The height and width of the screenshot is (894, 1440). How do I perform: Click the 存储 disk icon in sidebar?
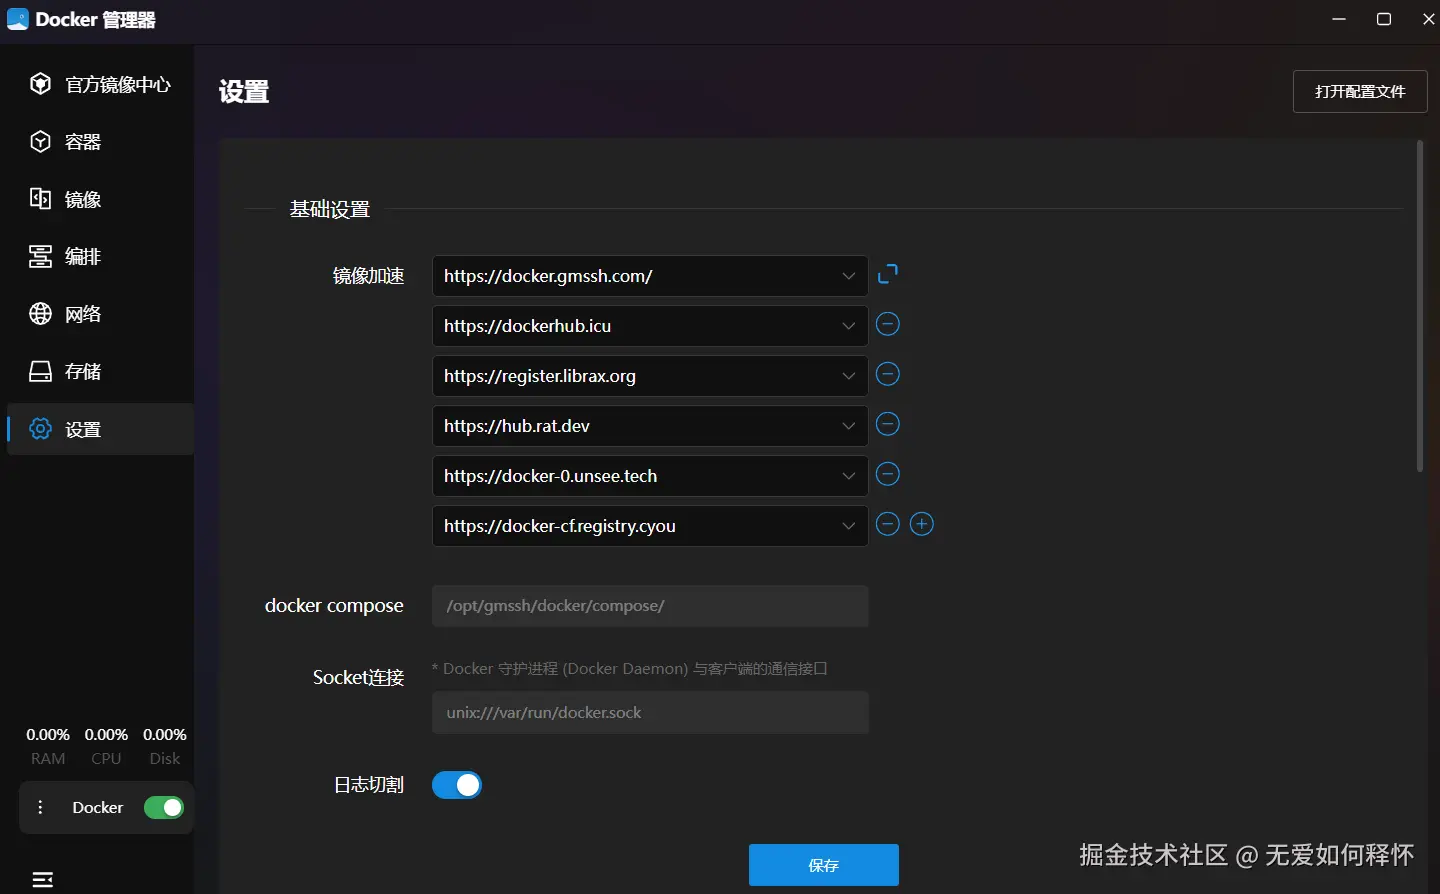pos(40,372)
